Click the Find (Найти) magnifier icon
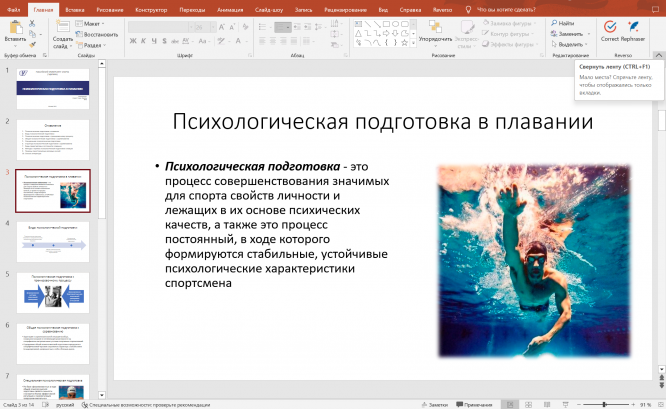This screenshot has height=409, width=666. 553,22
